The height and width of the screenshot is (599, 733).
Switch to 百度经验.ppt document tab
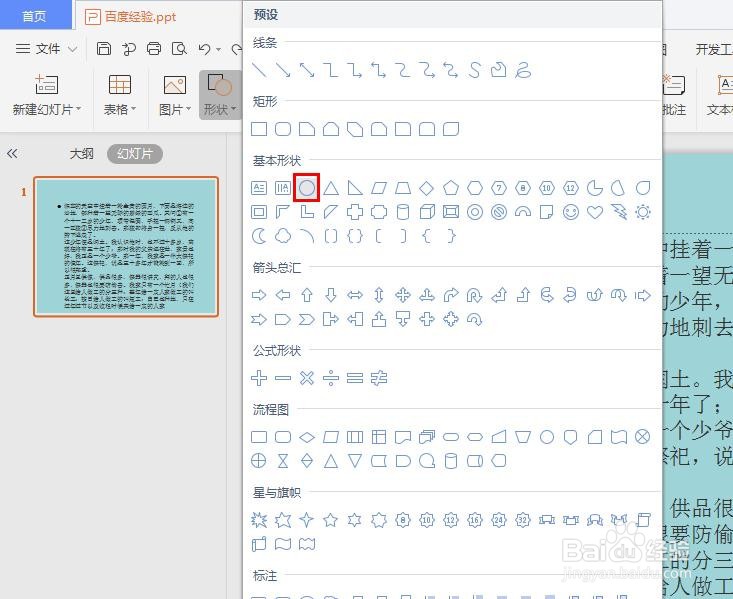click(140, 17)
